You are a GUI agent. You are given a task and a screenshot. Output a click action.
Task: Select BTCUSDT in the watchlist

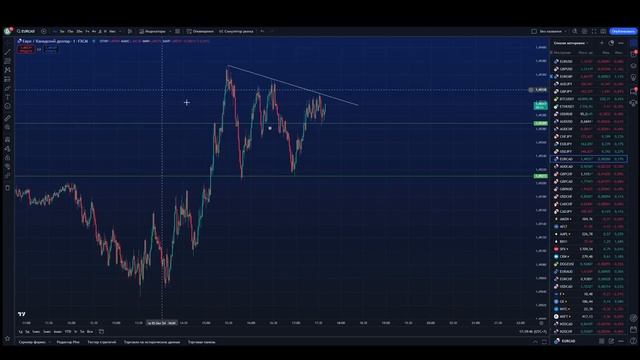point(589,99)
